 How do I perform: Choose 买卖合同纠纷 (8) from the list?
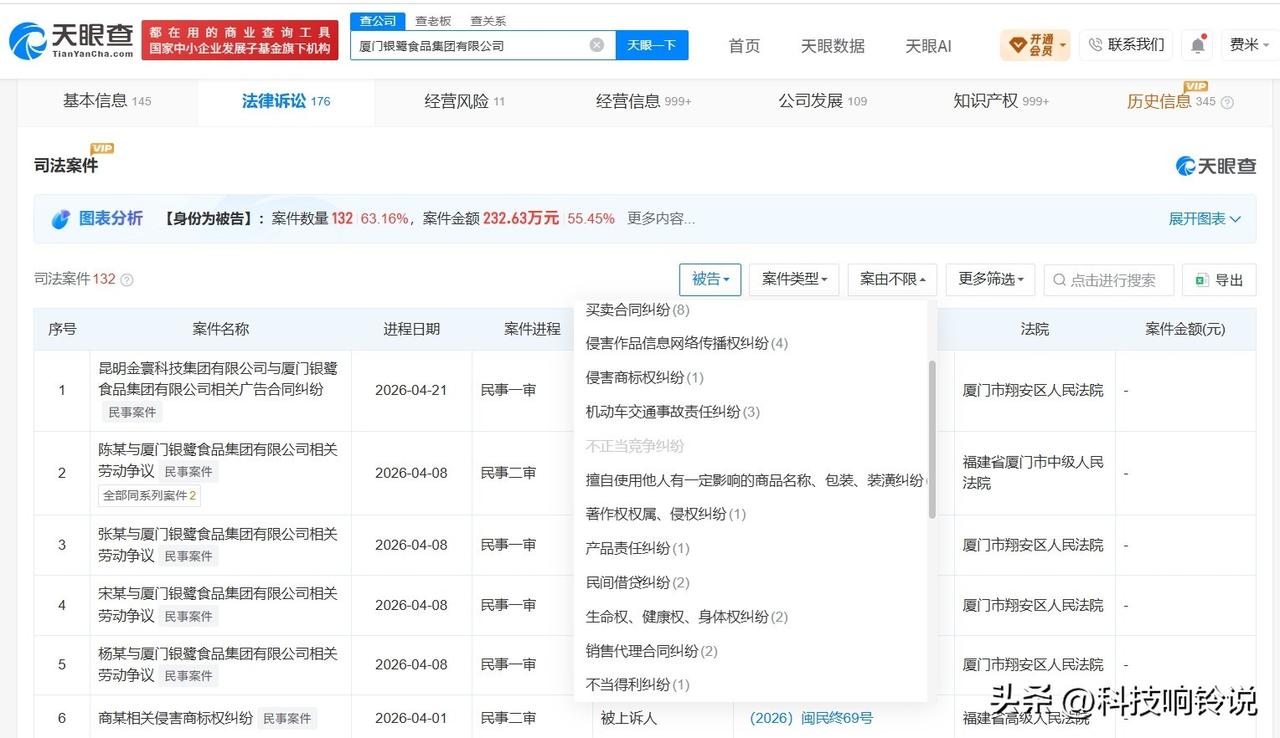tap(638, 310)
